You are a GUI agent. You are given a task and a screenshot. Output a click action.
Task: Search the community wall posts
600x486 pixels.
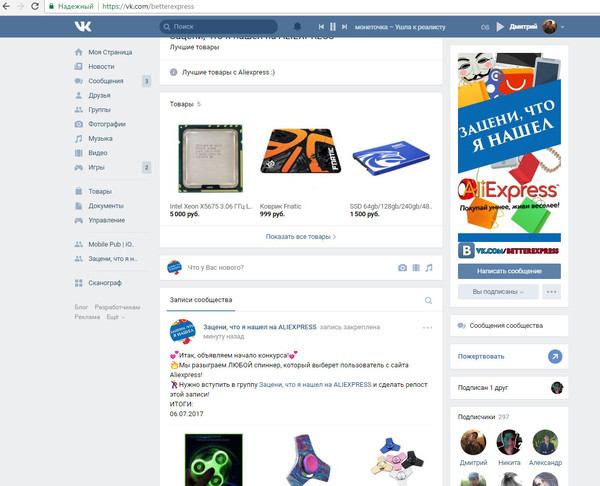(428, 300)
